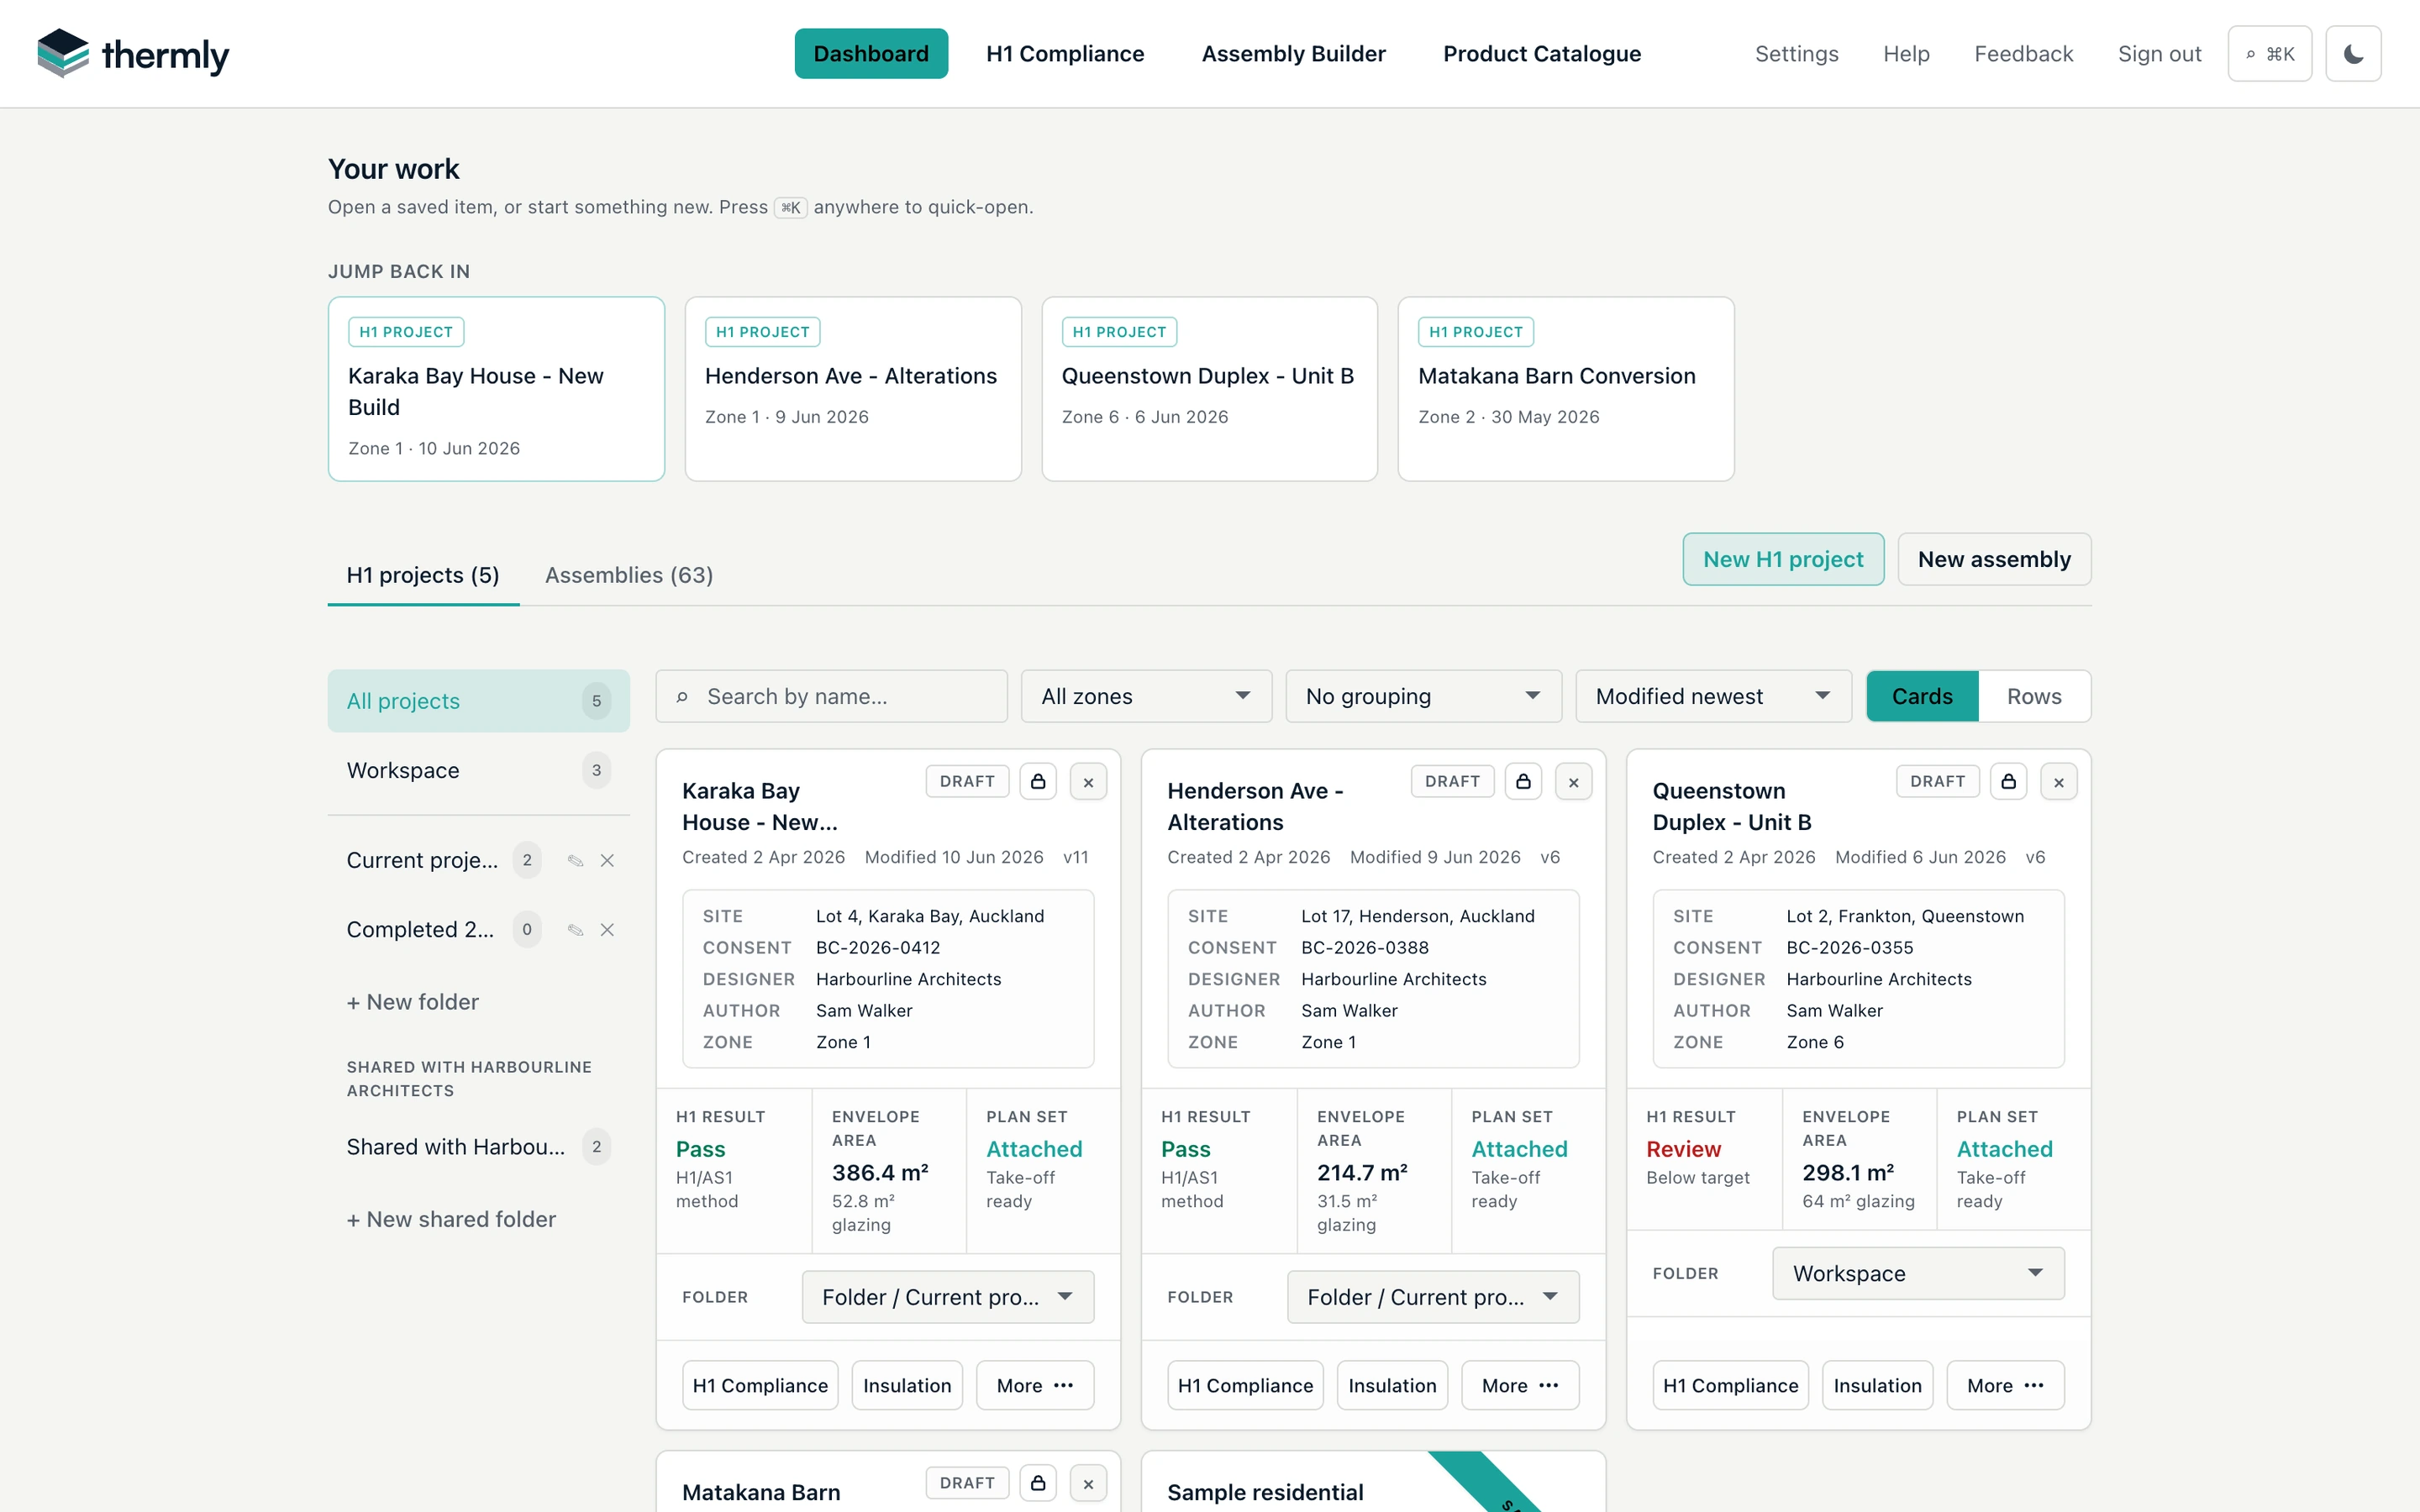The width and height of the screenshot is (2420, 1512).
Task: Switch to Assemblies (63) tab
Action: (629, 575)
